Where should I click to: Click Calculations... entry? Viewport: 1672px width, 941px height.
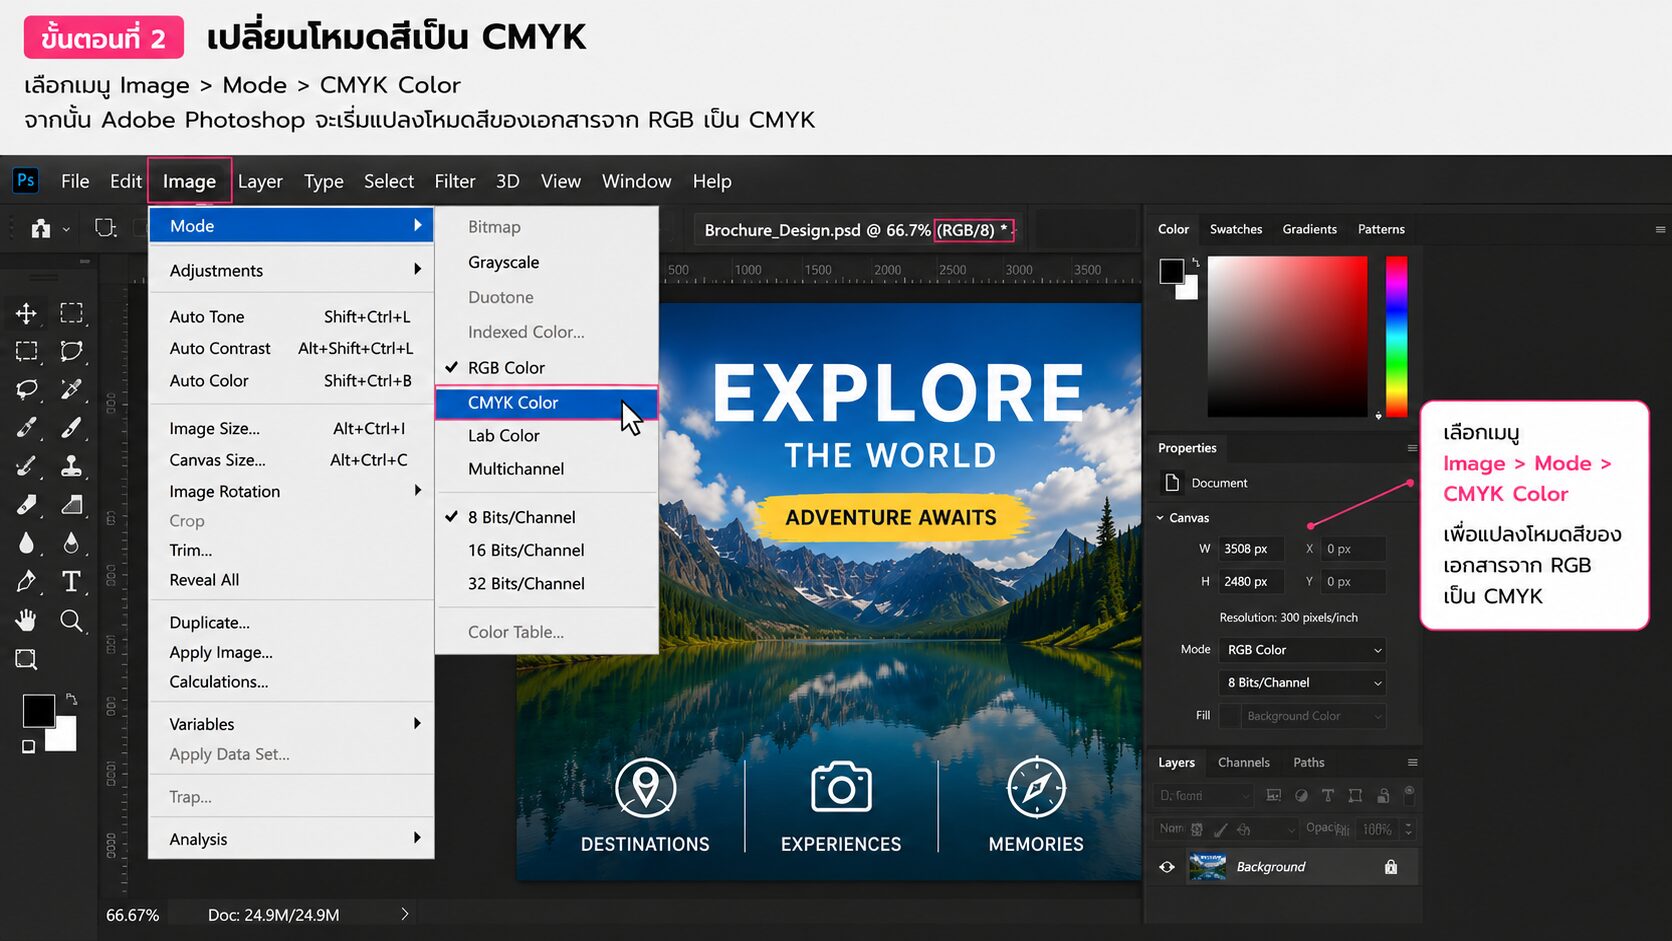pos(291,682)
